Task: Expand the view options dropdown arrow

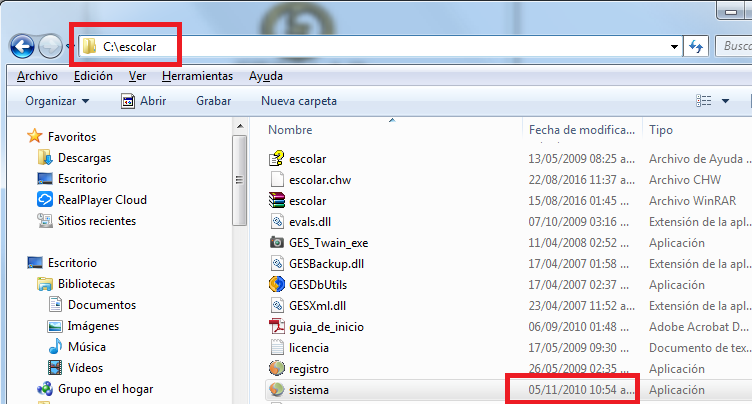Action: point(725,101)
